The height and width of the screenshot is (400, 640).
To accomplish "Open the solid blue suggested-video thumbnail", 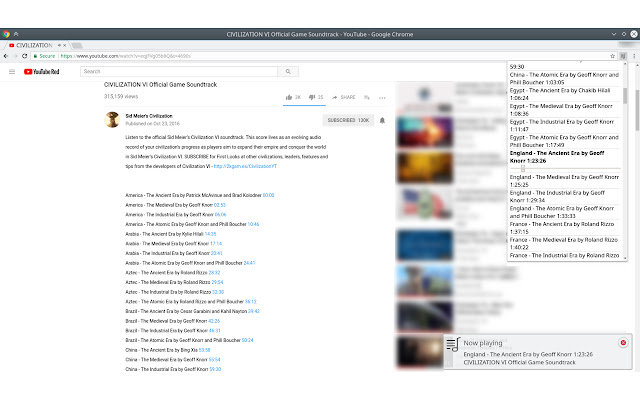I will (x=424, y=245).
